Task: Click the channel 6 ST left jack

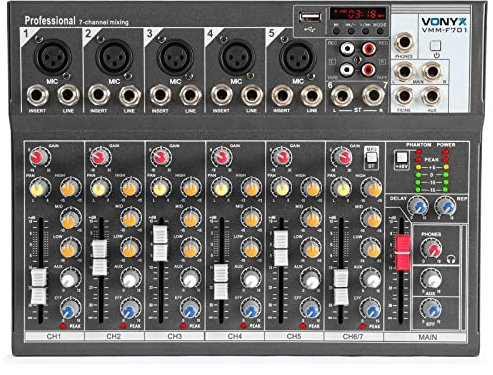Action: coord(342,95)
